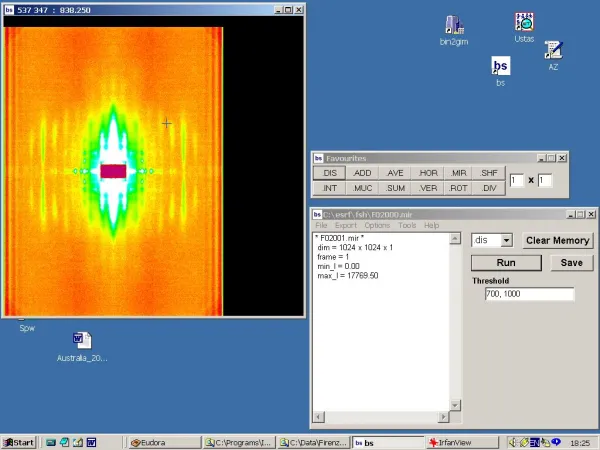Click the second binning factor input field
The height and width of the screenshot is (450, 600).
tap(545, 180)
